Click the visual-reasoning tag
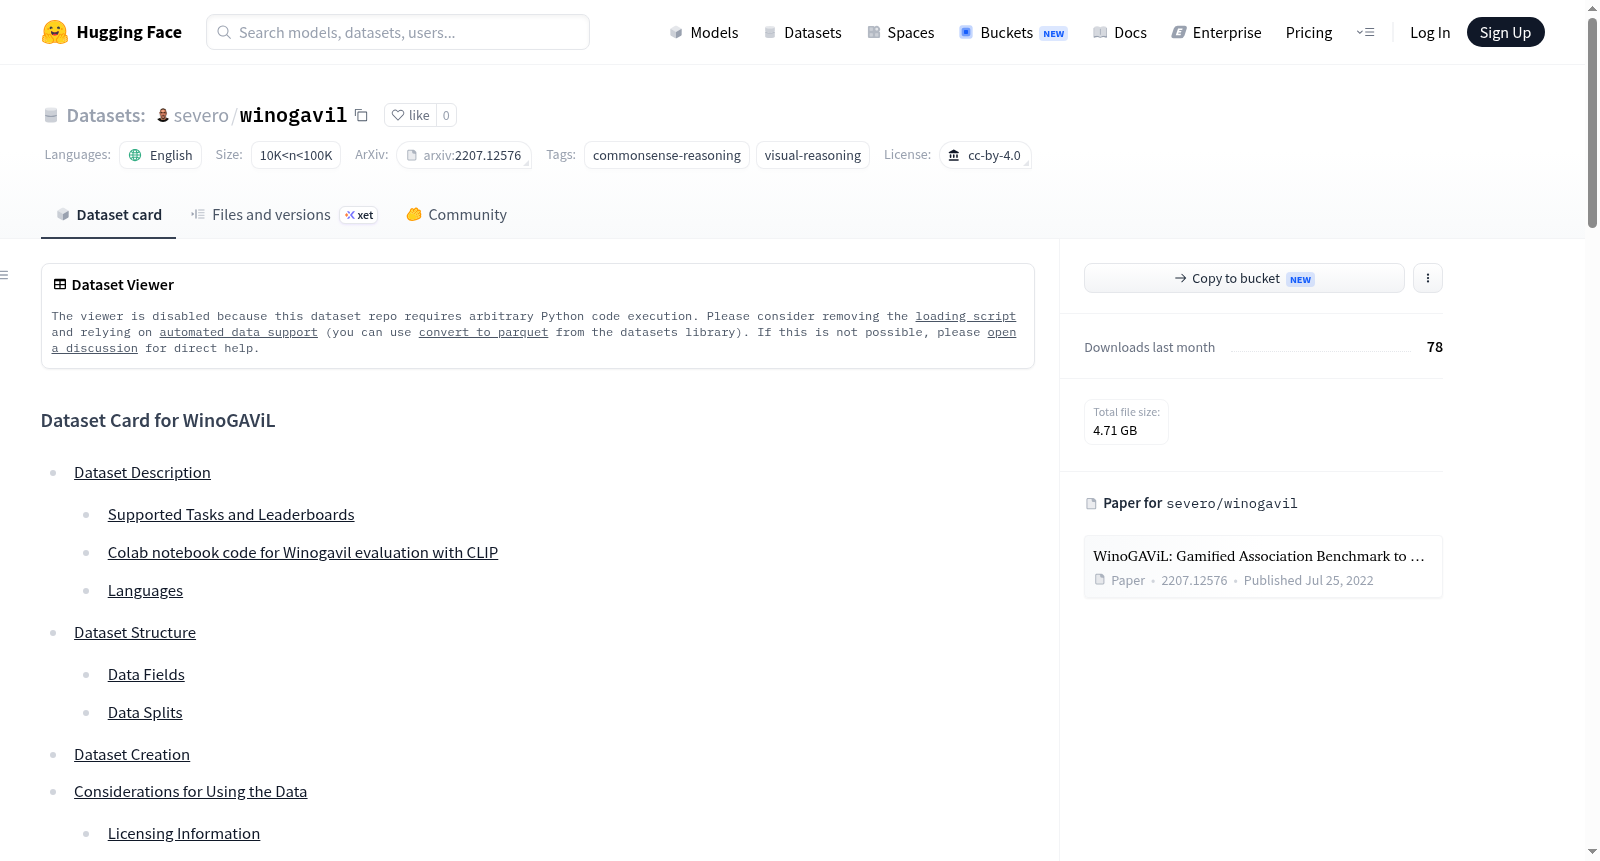The height and width of the screenshot is (861, 1600). [x=813, y=155]
